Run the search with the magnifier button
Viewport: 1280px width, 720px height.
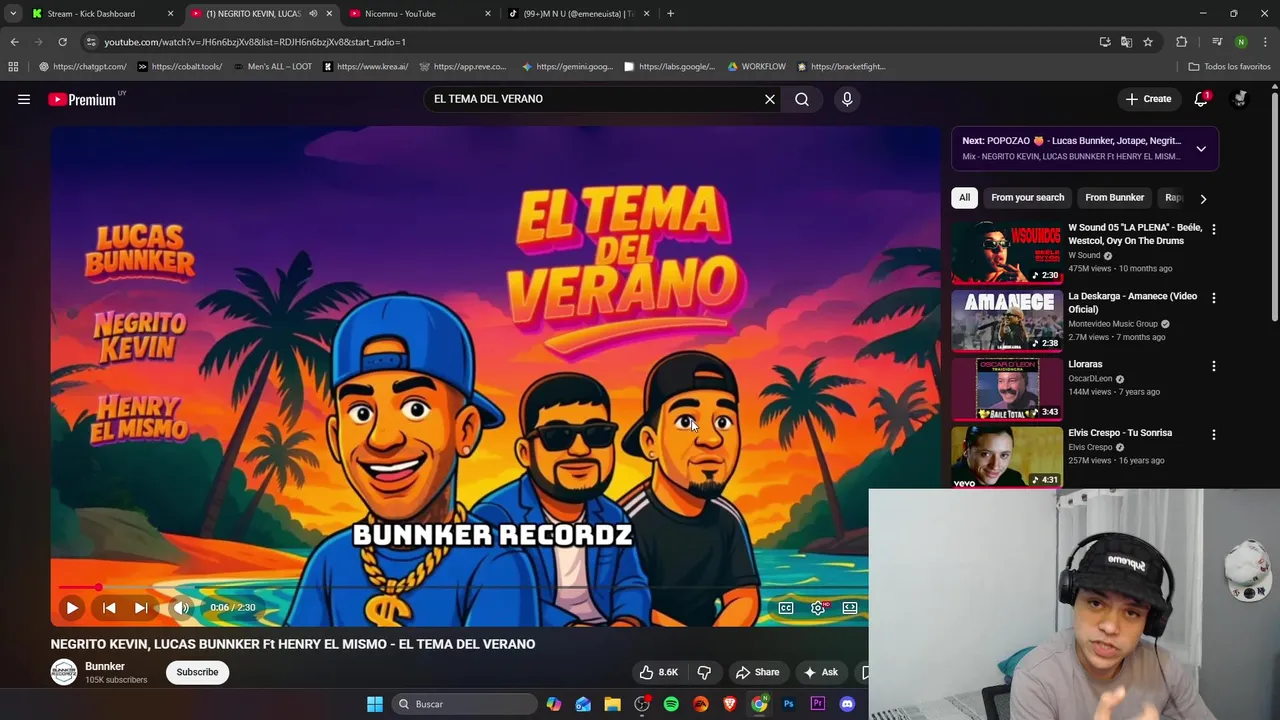pyautogui.click(x=802, y=99)
